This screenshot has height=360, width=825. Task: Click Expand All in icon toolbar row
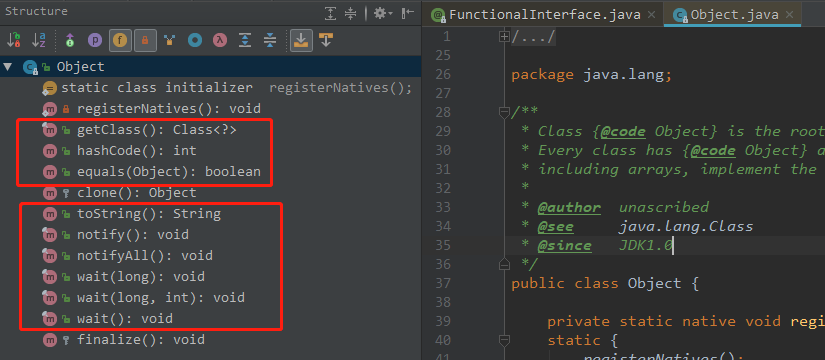click(x=245, y=40)
